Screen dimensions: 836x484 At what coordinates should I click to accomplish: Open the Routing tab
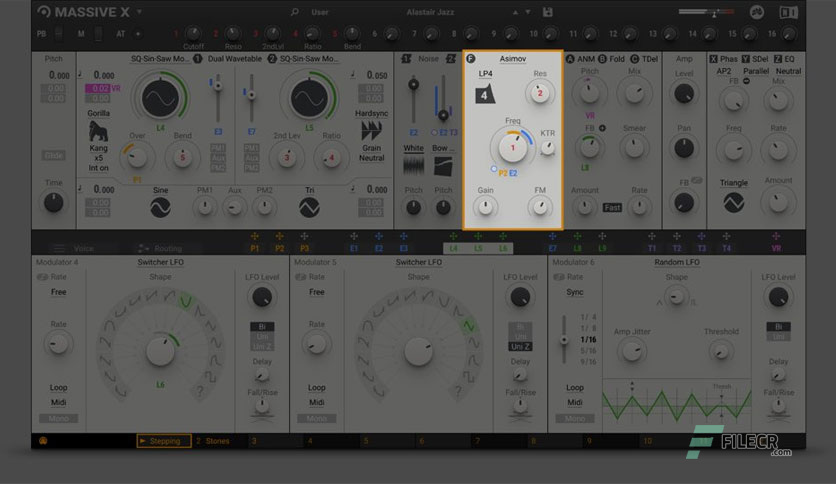[x=160, y=248]
